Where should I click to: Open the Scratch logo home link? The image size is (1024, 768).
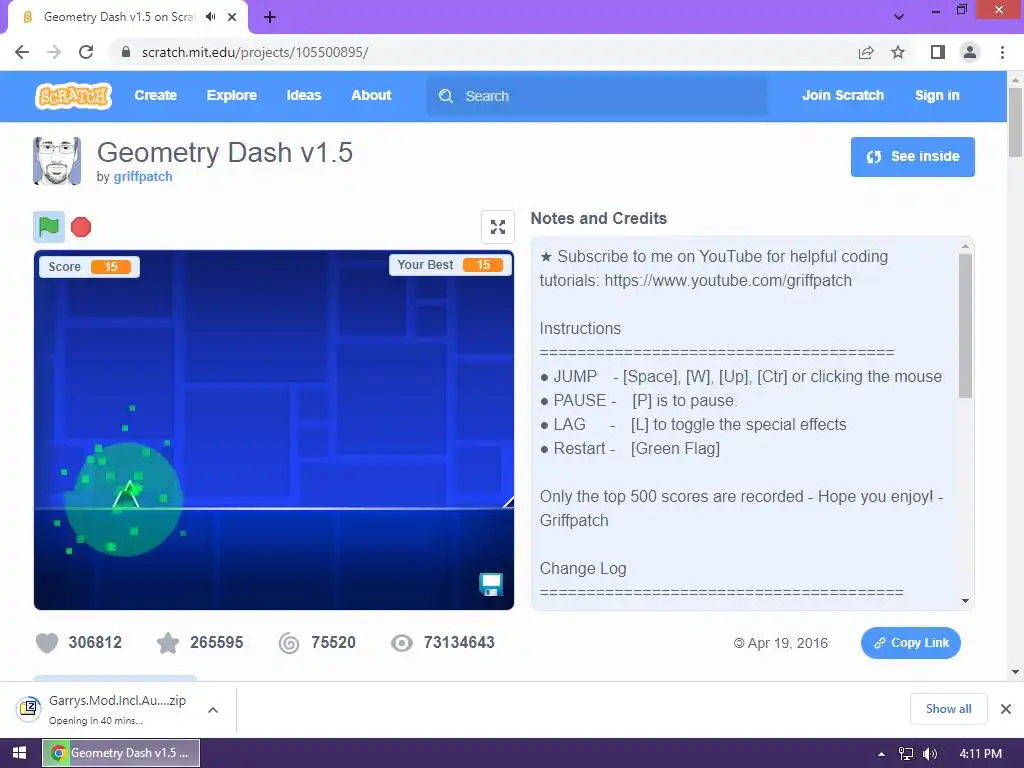pos(73,96)
